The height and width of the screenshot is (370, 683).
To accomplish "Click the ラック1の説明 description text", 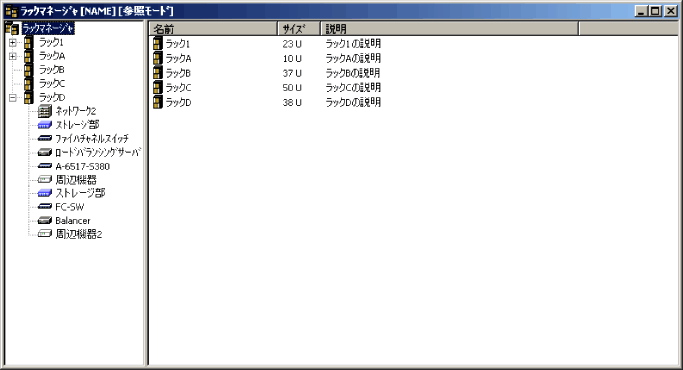I will pos(353,44).
